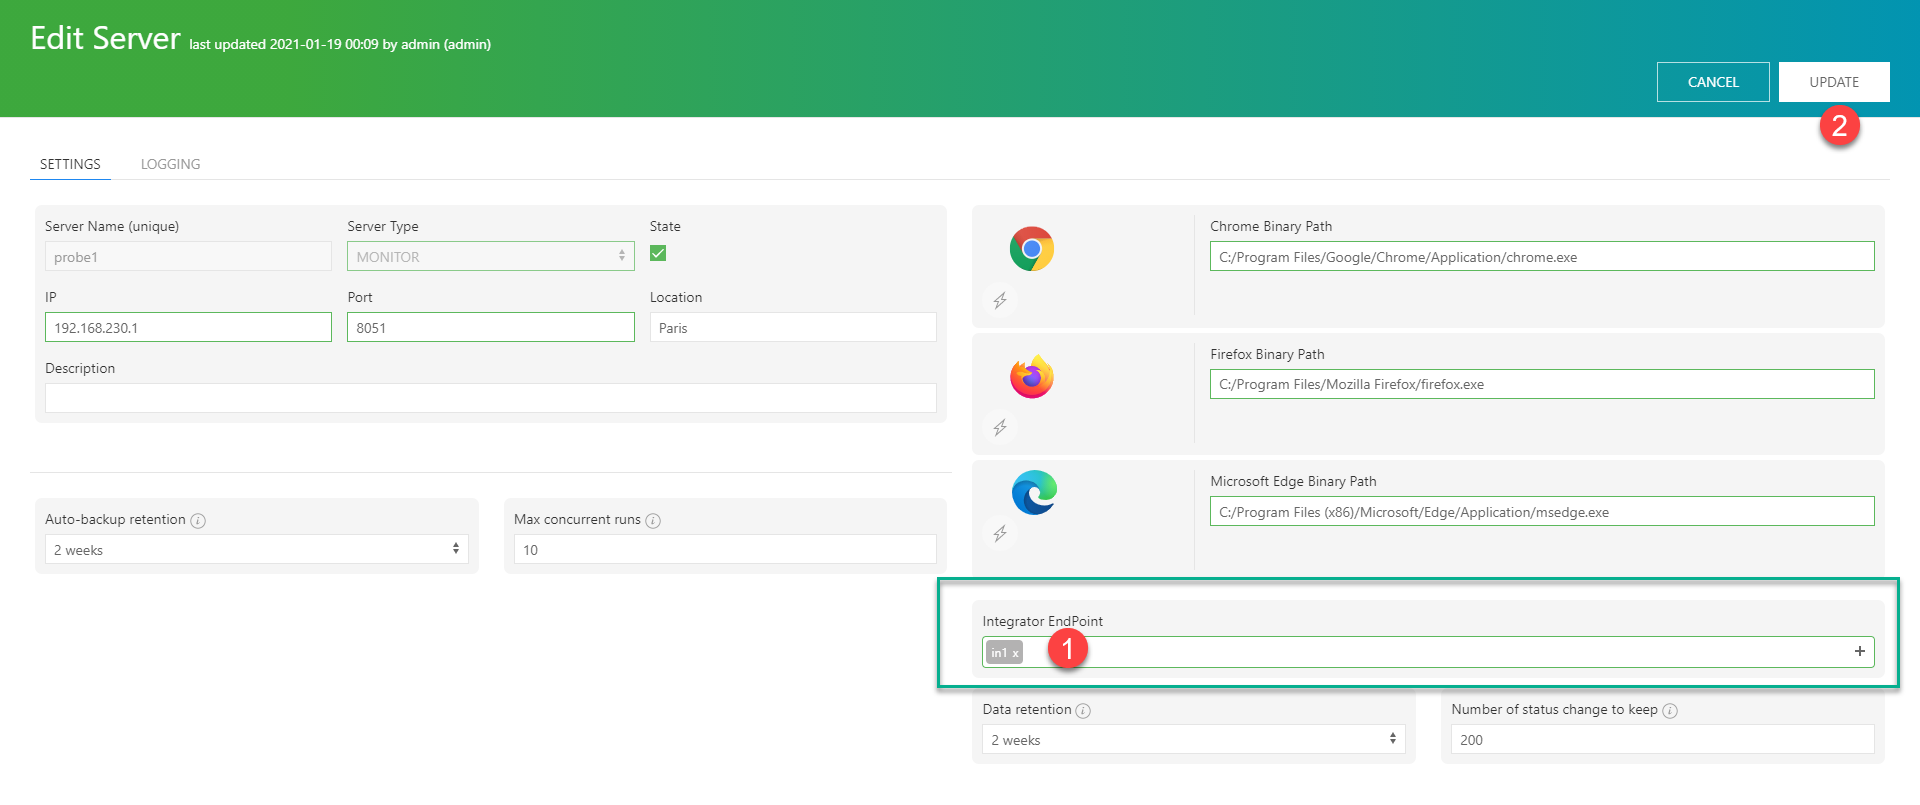Click the Edit Server heading text

pyautogui.click(x=105, y=38)
